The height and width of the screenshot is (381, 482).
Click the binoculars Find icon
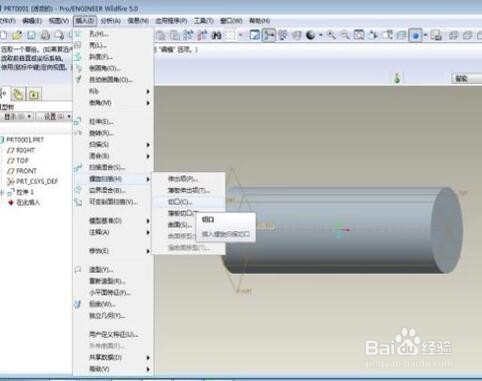pyautogui.click(x=217, y=35)
